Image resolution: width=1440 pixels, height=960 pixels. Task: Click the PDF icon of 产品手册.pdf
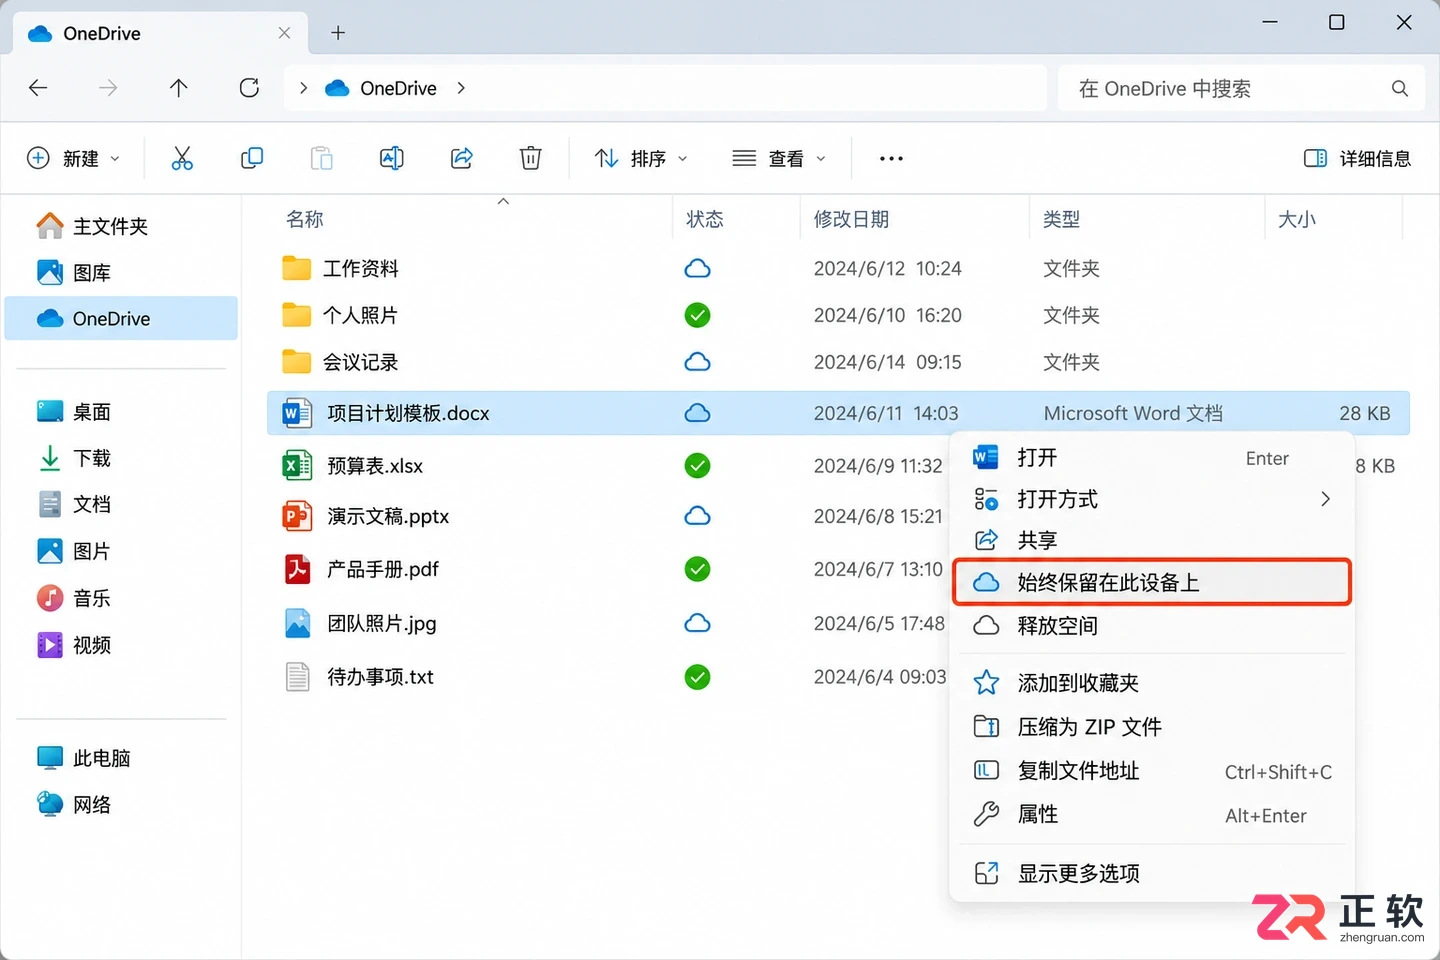(x=296, y=569)
